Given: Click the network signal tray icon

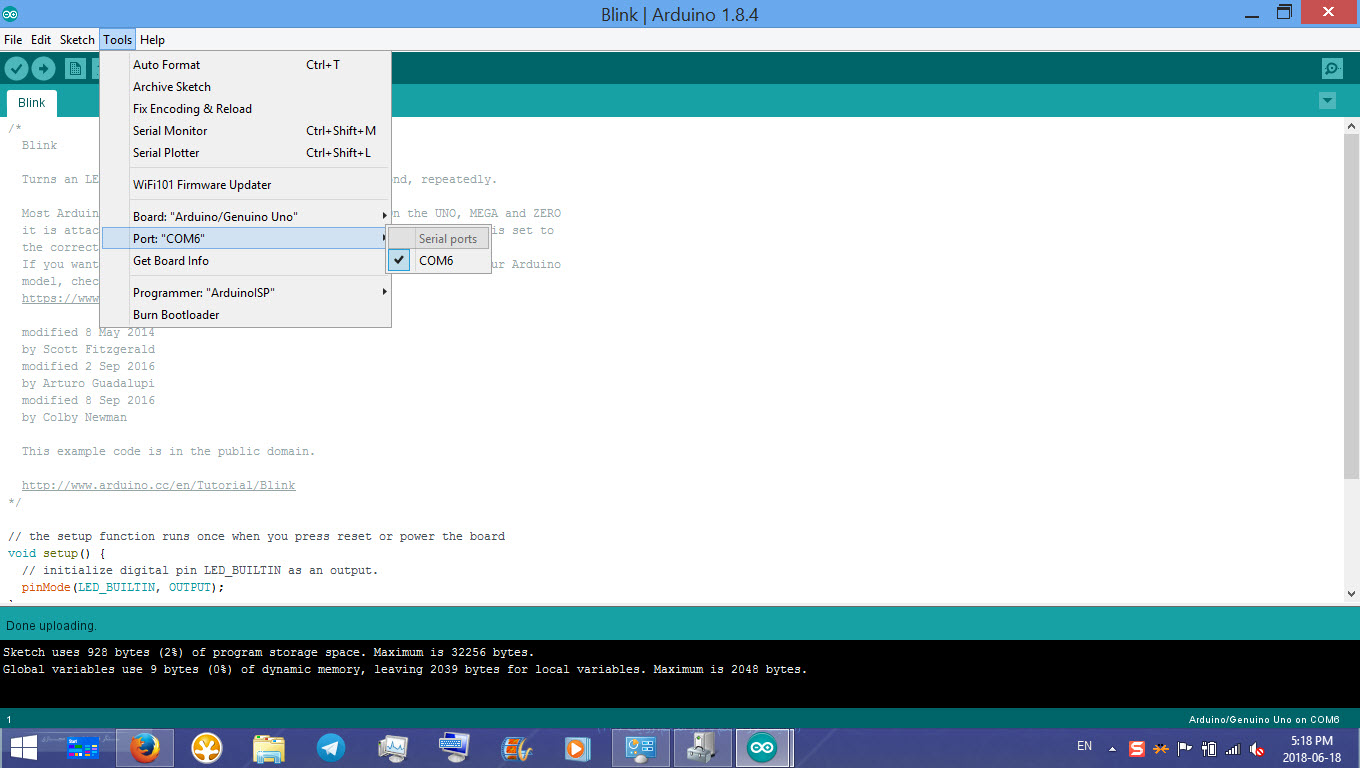Looking at the screenshot, I should tap(1233, 748).
